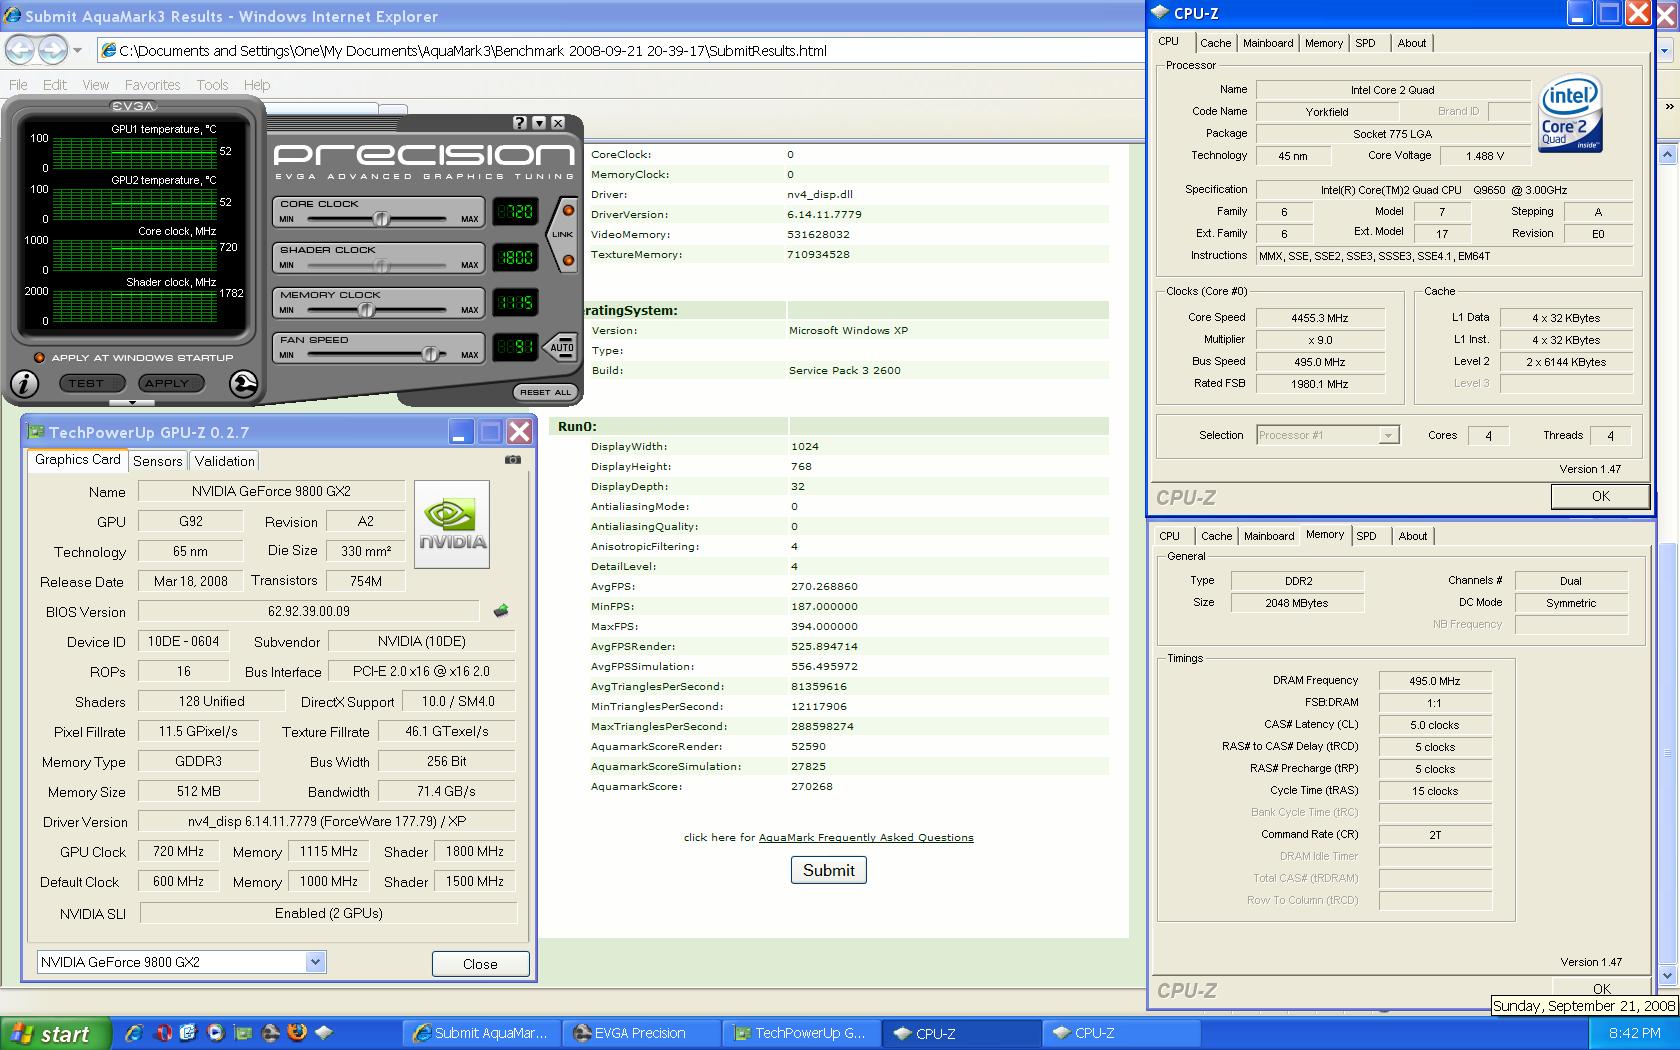Click the taskbar clock showing 8:42 PM
1680x1050 pixels.
tap(1634, 1033)
